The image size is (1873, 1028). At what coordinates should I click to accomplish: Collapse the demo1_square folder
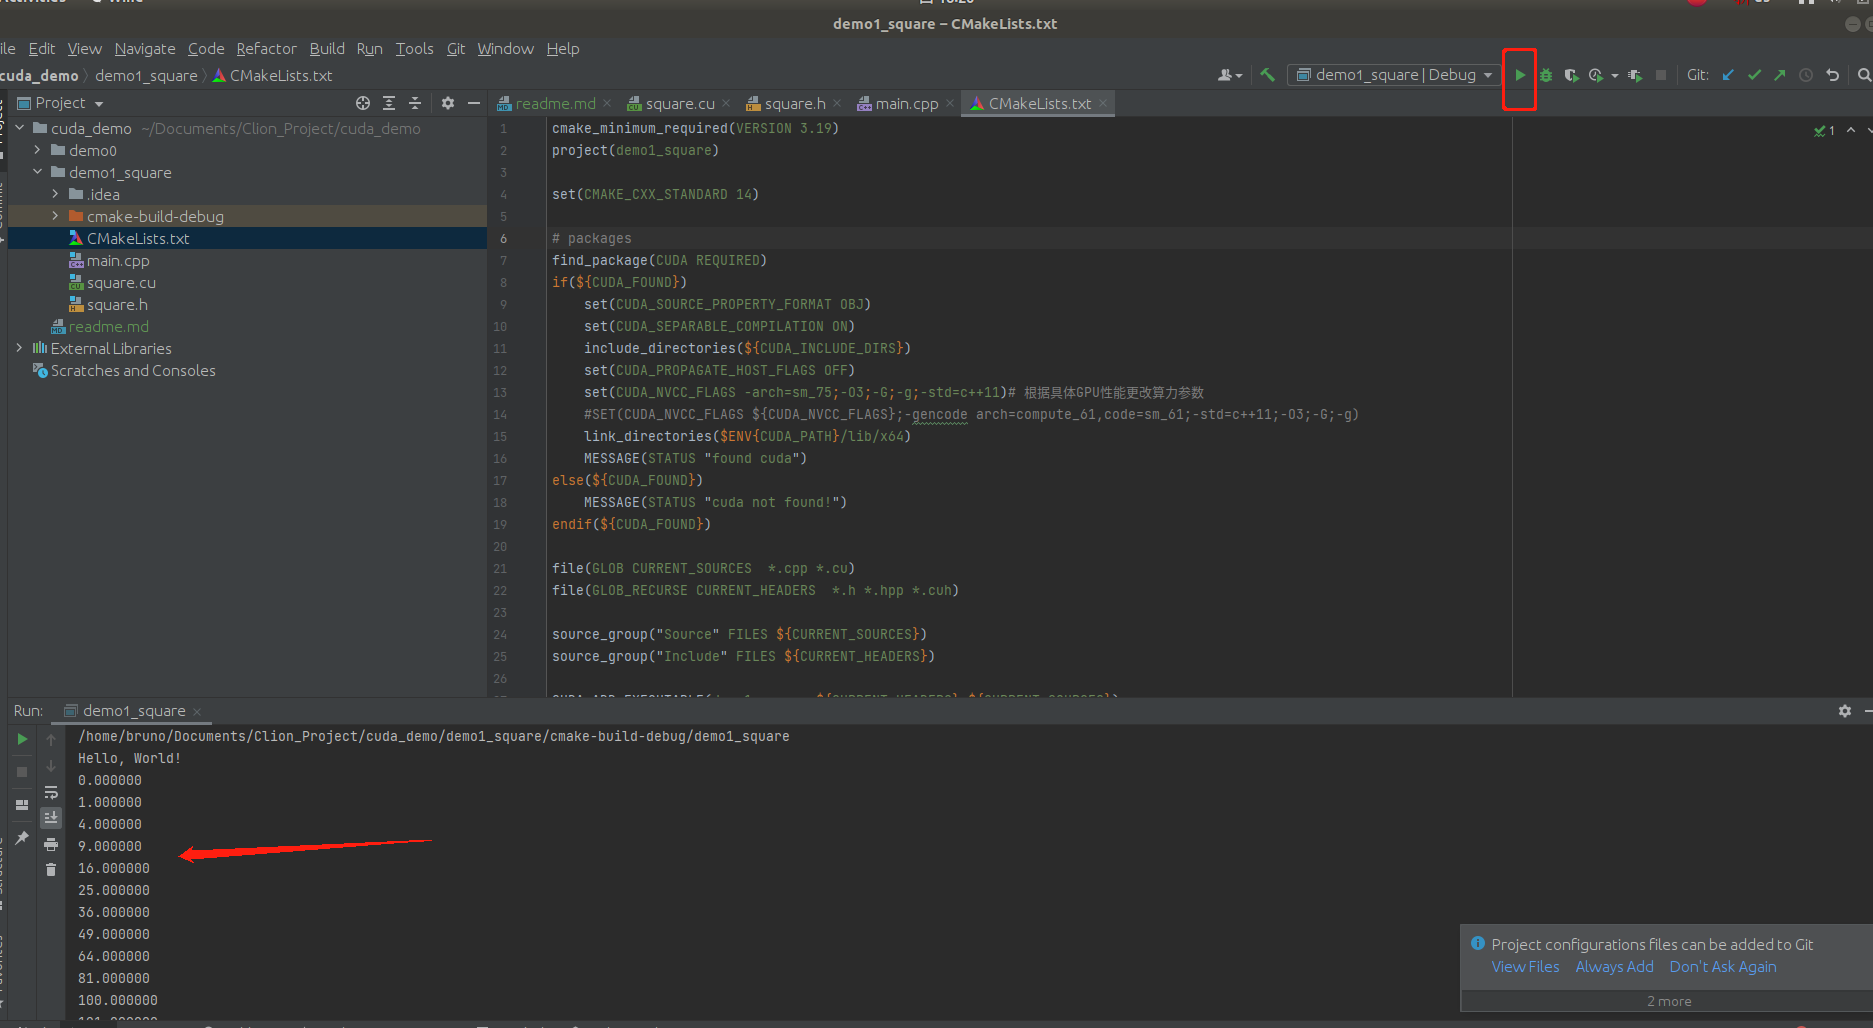click(x=37, y=172)
